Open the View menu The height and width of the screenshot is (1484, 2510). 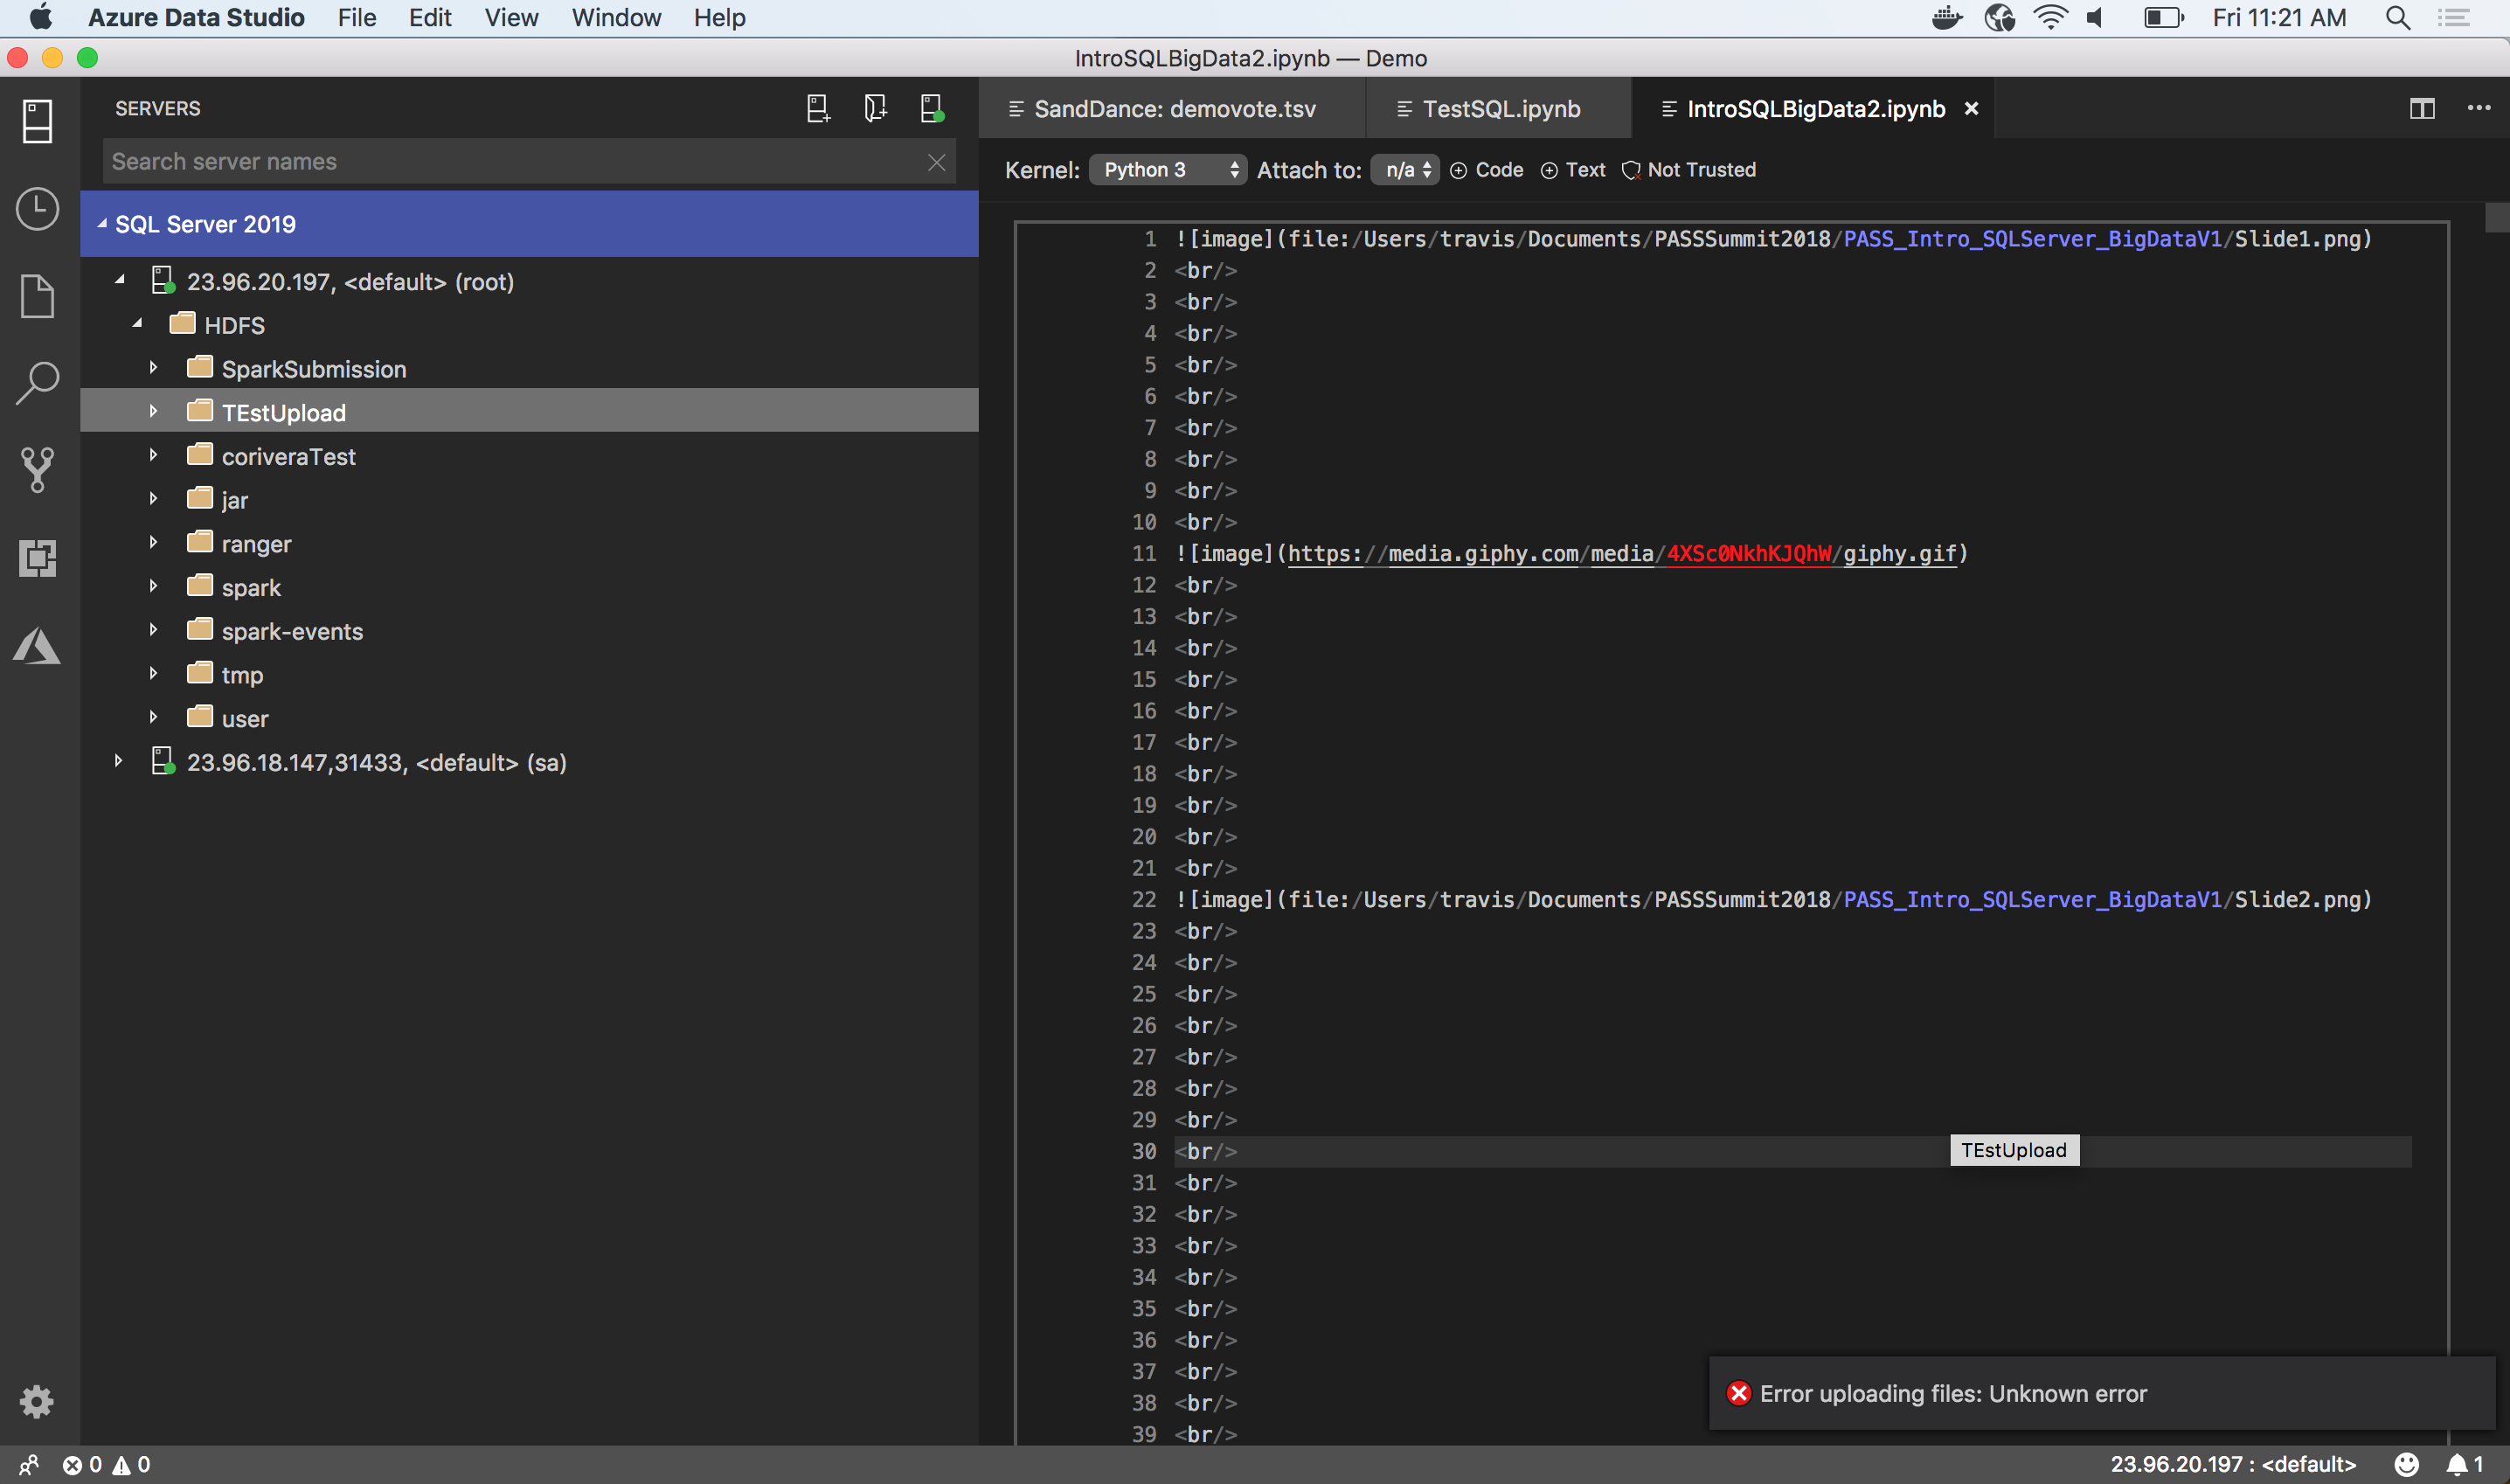pyautogui.click(x=511, y=18)
